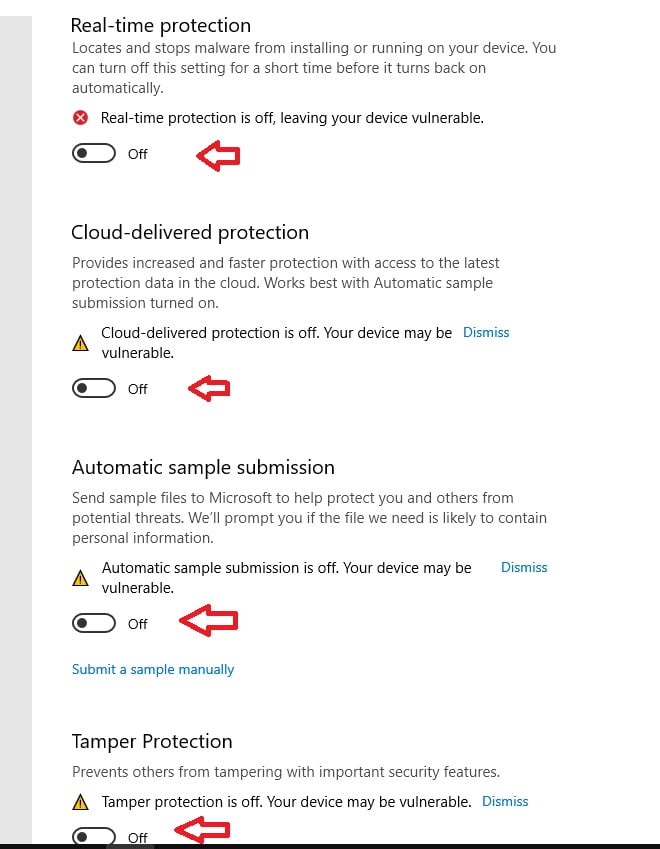Image resolution: width=660 pixels, height=849 pixels.
Task: Click the red arrow beside Tamper Protection toggle
Action: (x=203, y=830)
